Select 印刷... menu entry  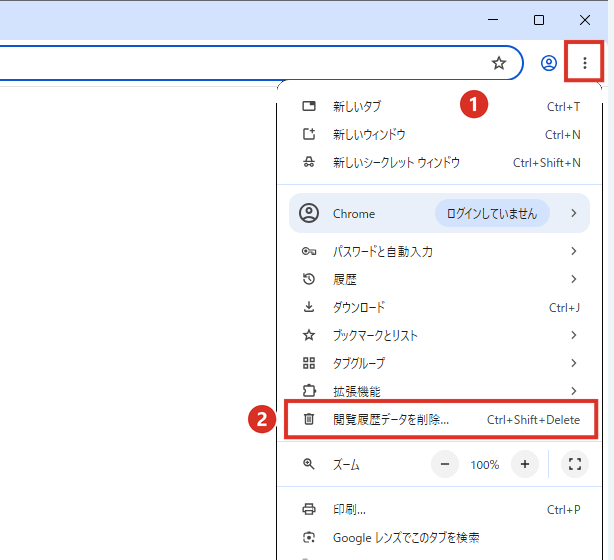439,509
